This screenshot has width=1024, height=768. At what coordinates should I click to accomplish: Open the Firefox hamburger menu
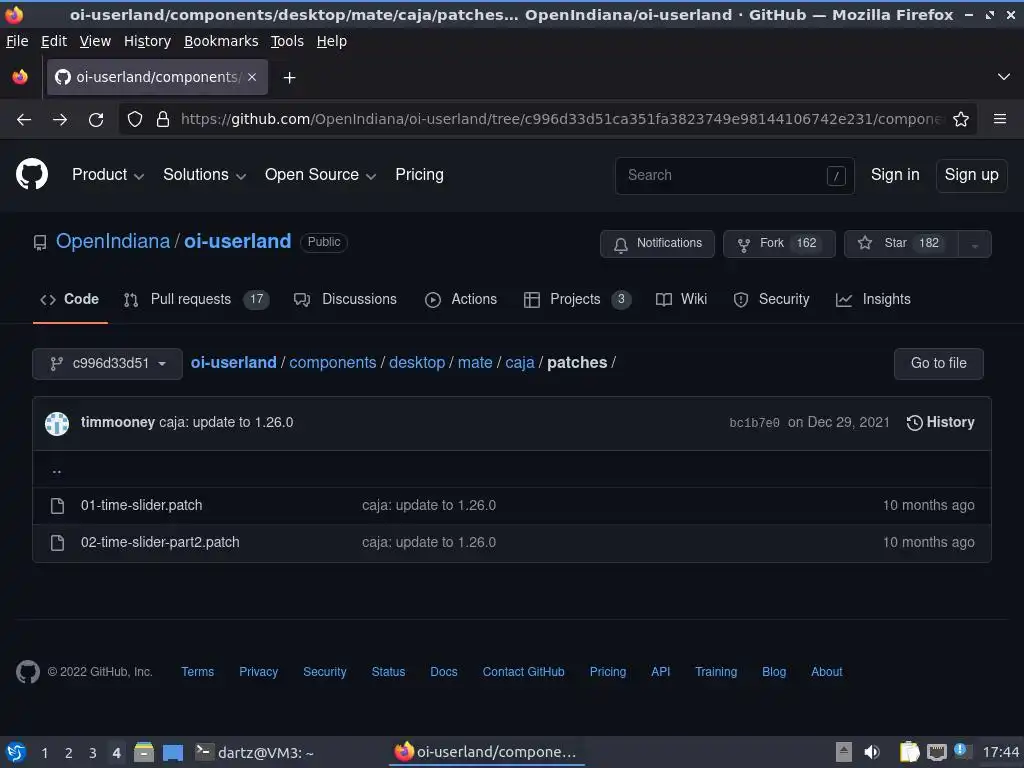[x=1000, y=119]
